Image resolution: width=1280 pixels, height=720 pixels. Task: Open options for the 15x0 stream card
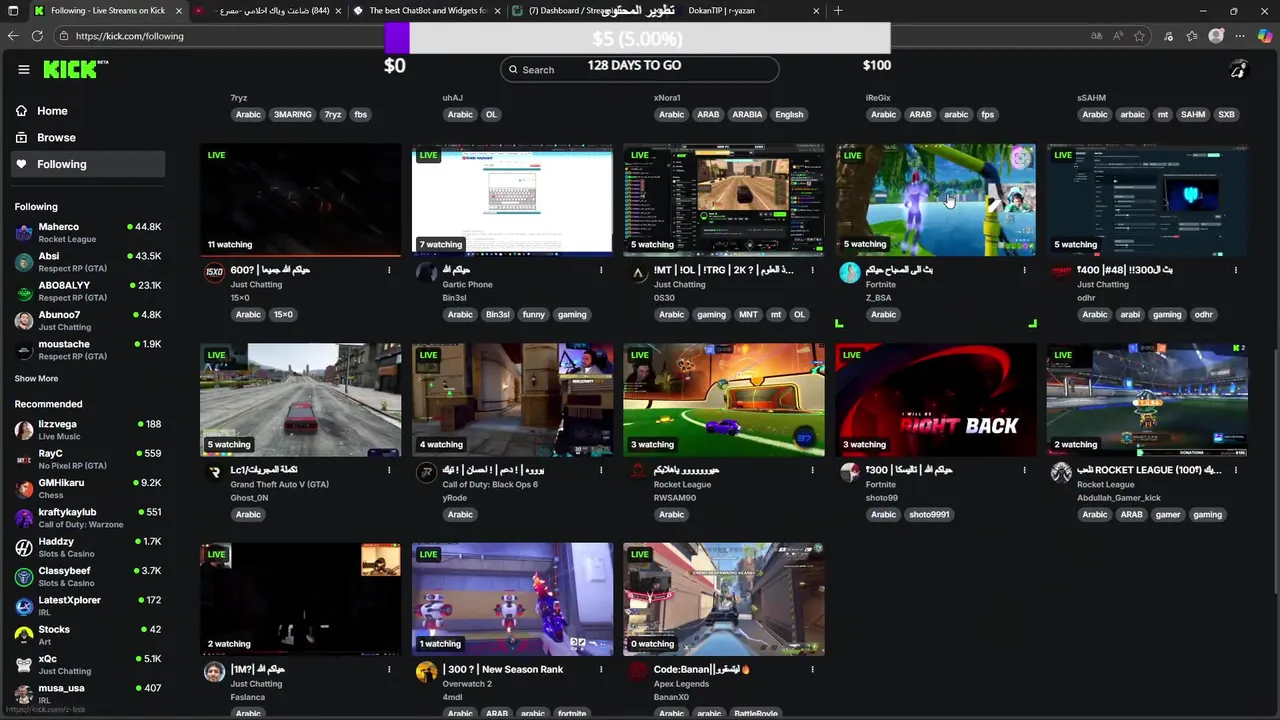tap(389, 270)
